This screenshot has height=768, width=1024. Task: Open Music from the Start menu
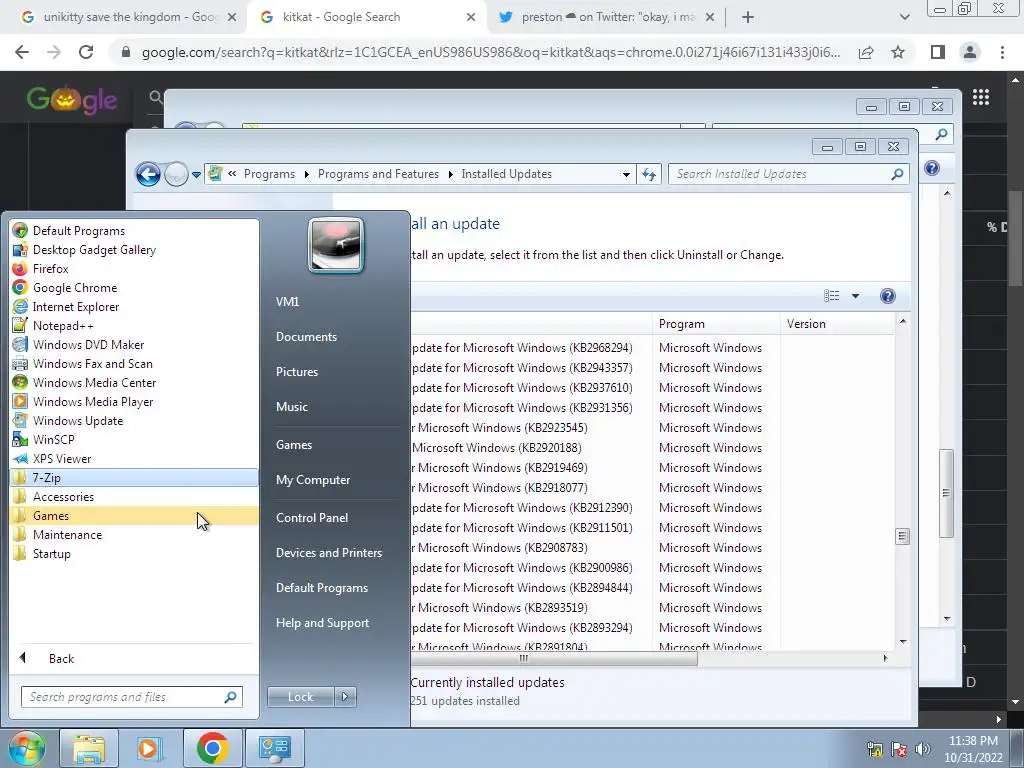[291, 406]
